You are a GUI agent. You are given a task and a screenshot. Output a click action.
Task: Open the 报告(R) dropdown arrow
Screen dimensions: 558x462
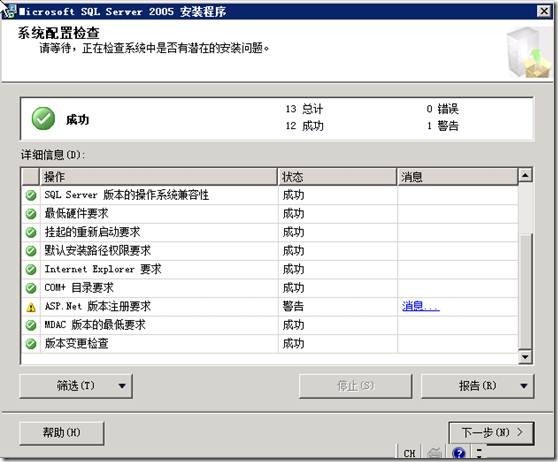tap(523, 386)
